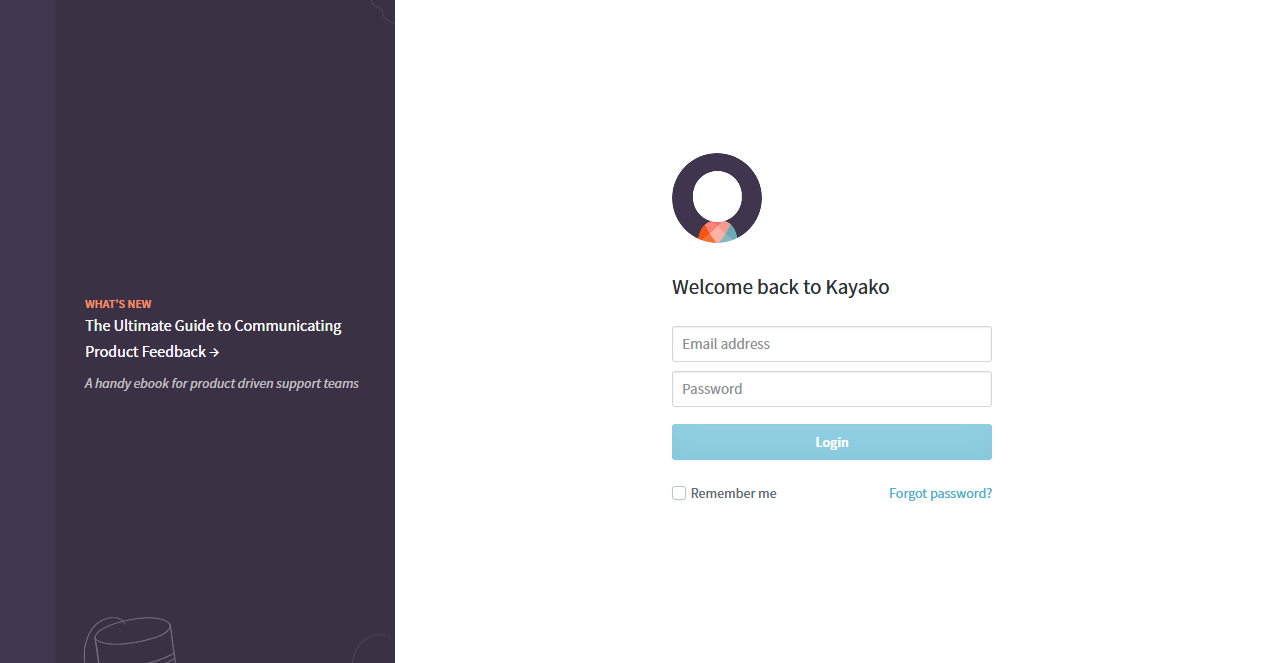Open the Forgot password? link
The height and width of the screenshot is (663, 1266).
(940, 493)
